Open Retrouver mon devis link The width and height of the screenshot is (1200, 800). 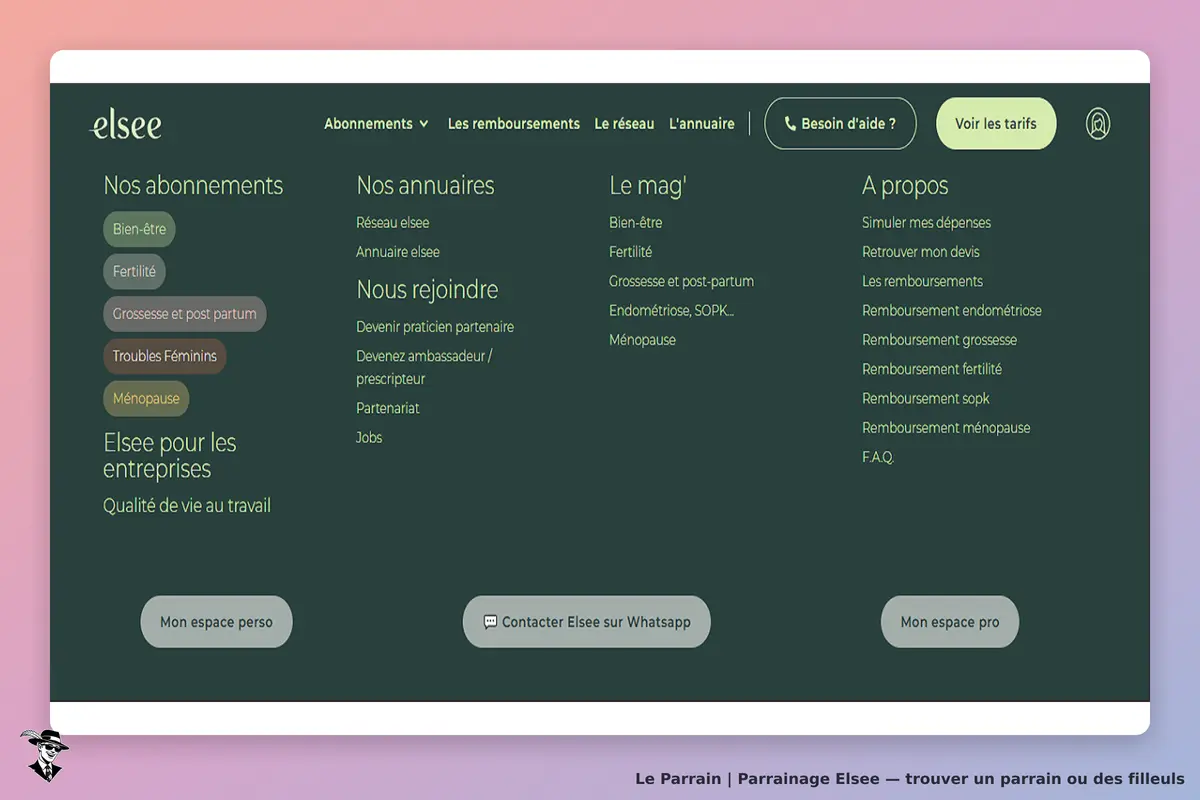[x=921, y=252]
